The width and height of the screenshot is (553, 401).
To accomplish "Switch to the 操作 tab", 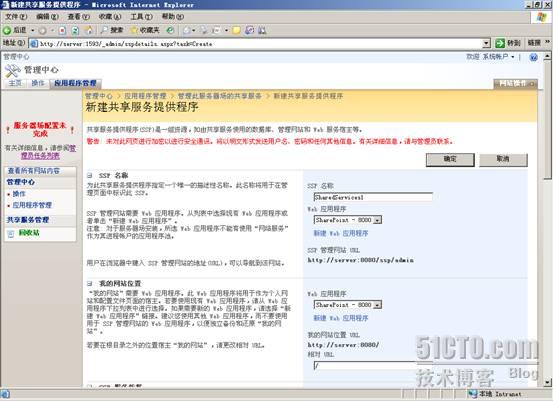I will pos(38,83).
